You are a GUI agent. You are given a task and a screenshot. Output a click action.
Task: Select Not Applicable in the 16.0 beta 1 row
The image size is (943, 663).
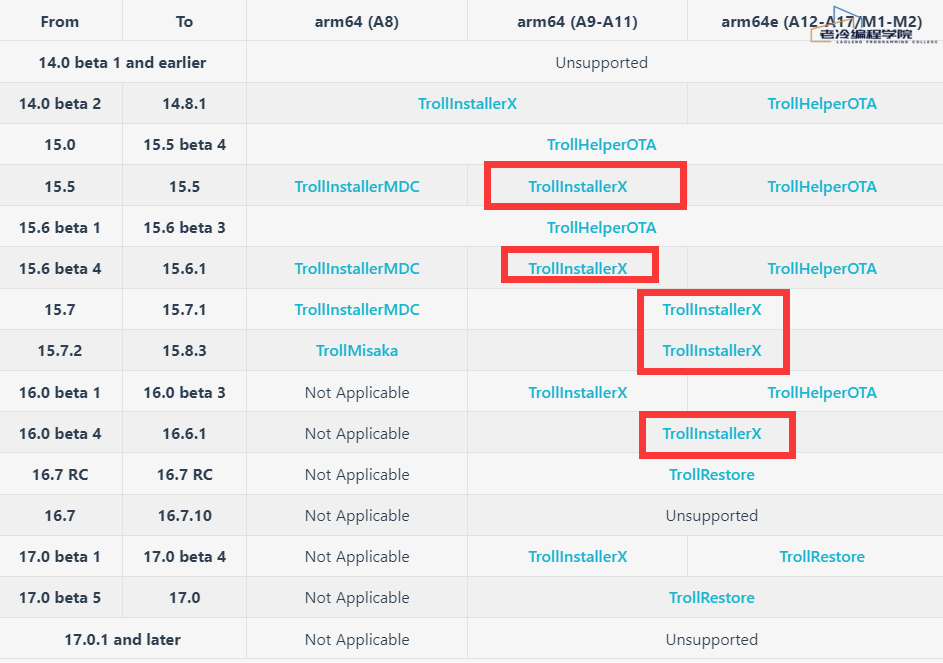pos(357,392)
